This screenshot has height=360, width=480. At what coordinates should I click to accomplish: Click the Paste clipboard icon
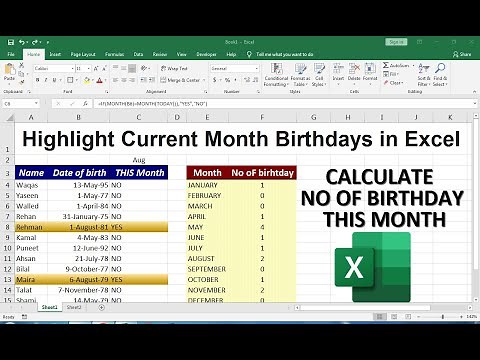coord(9,70)
